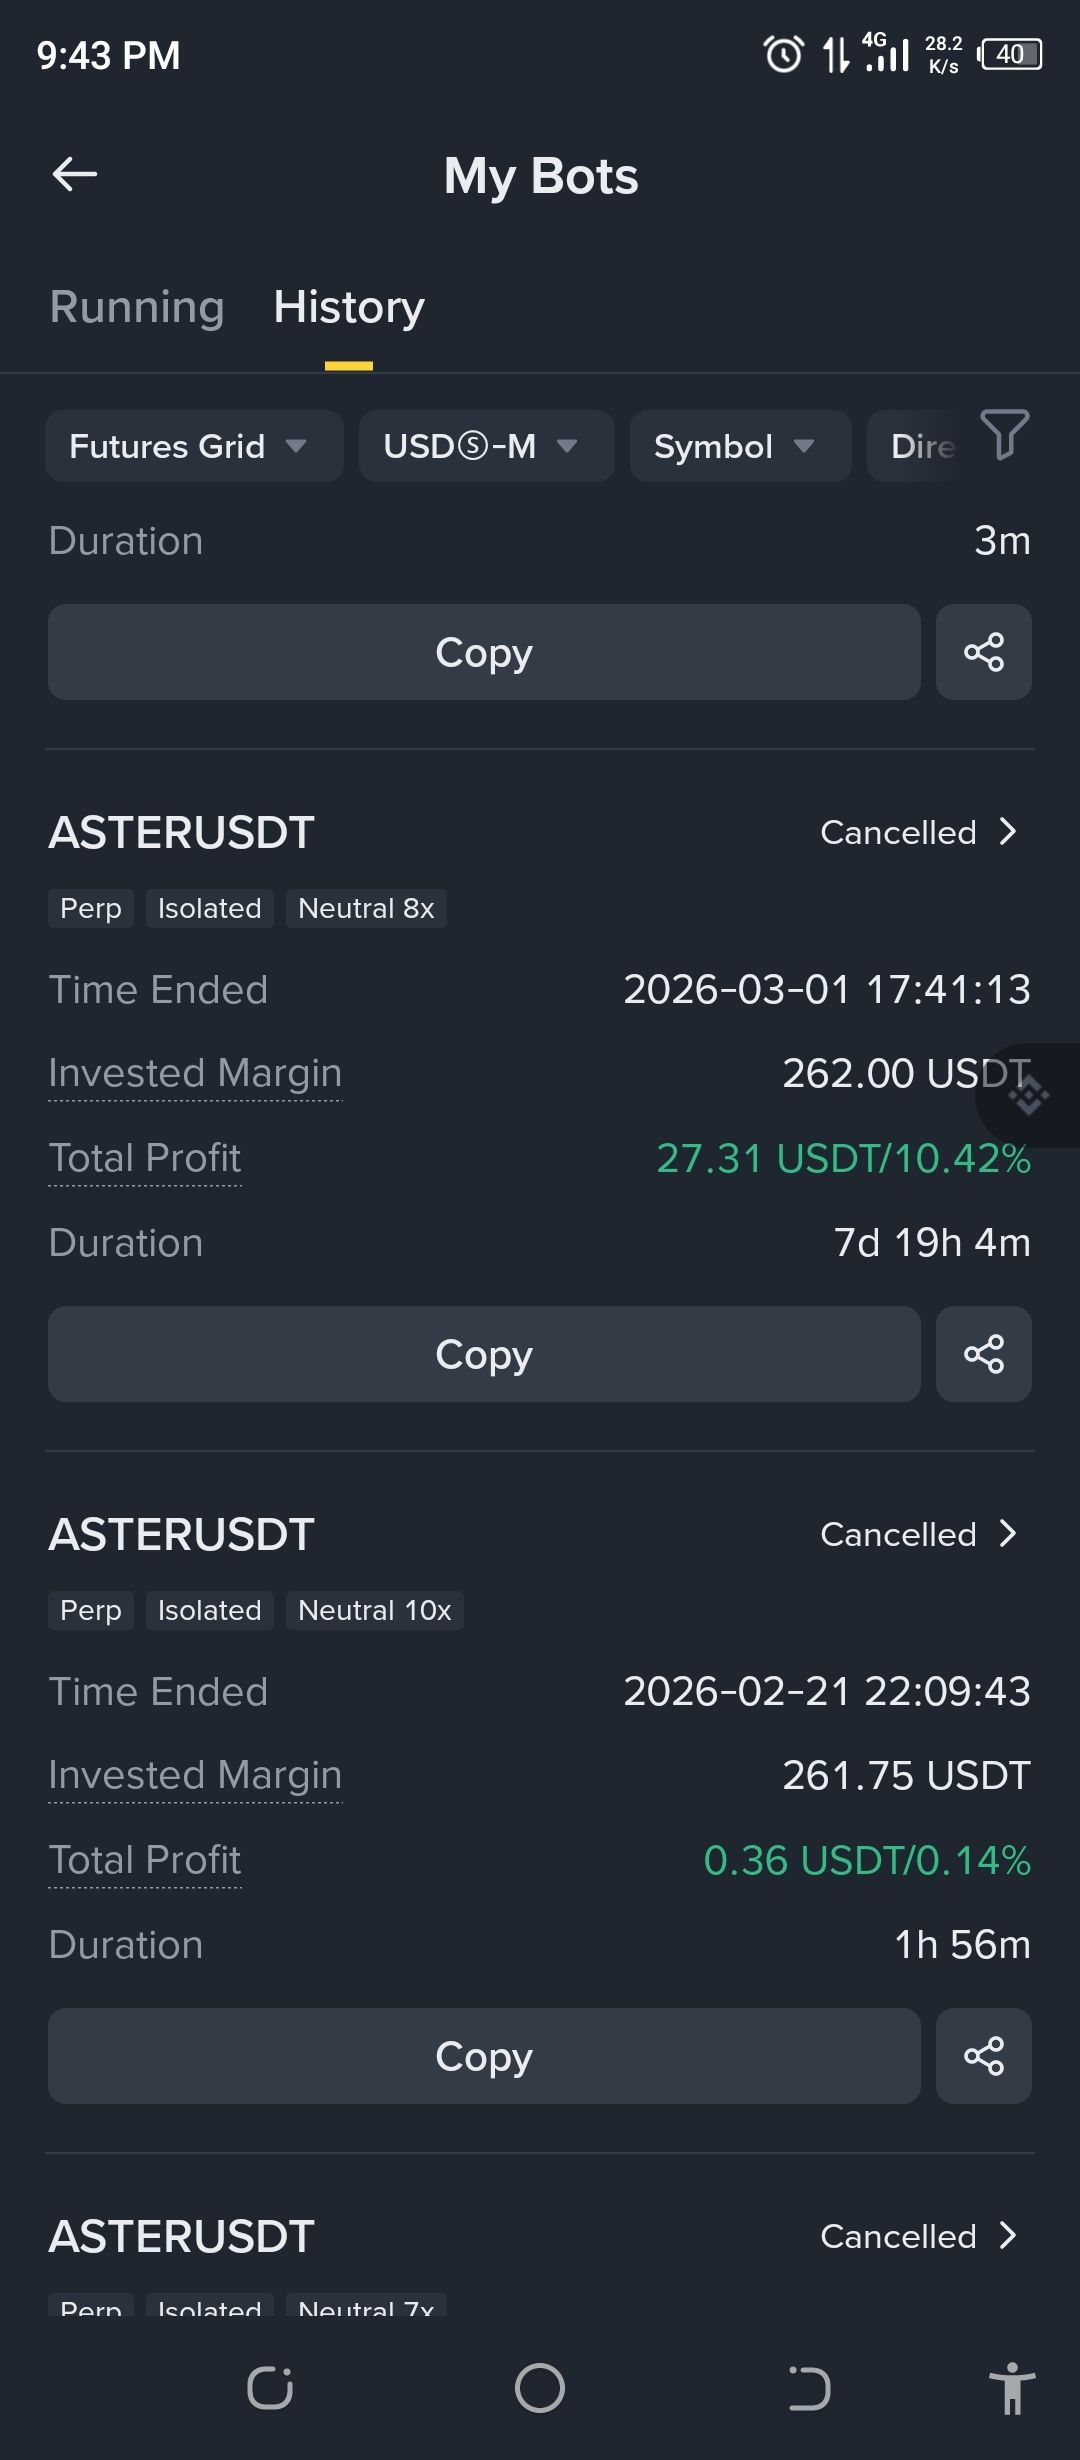Copy the Neutral 10x ASTERUSDT bot
Viewport: 1080px width, 2460px height.
(x=484, y=2056)
